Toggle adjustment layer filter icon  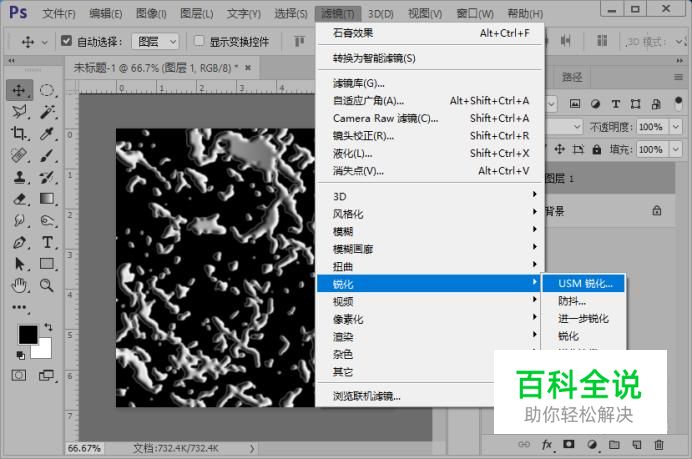(x=595, y=104)
